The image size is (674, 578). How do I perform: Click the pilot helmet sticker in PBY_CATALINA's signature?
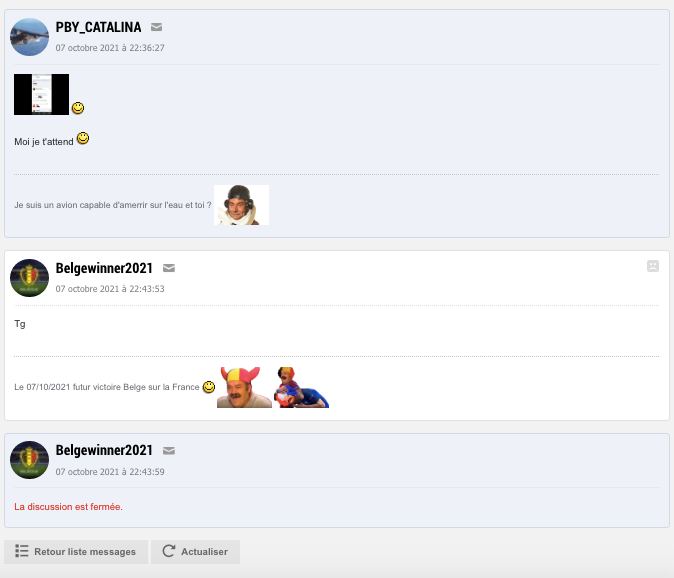pyautogui.click(x=242, y=205)
